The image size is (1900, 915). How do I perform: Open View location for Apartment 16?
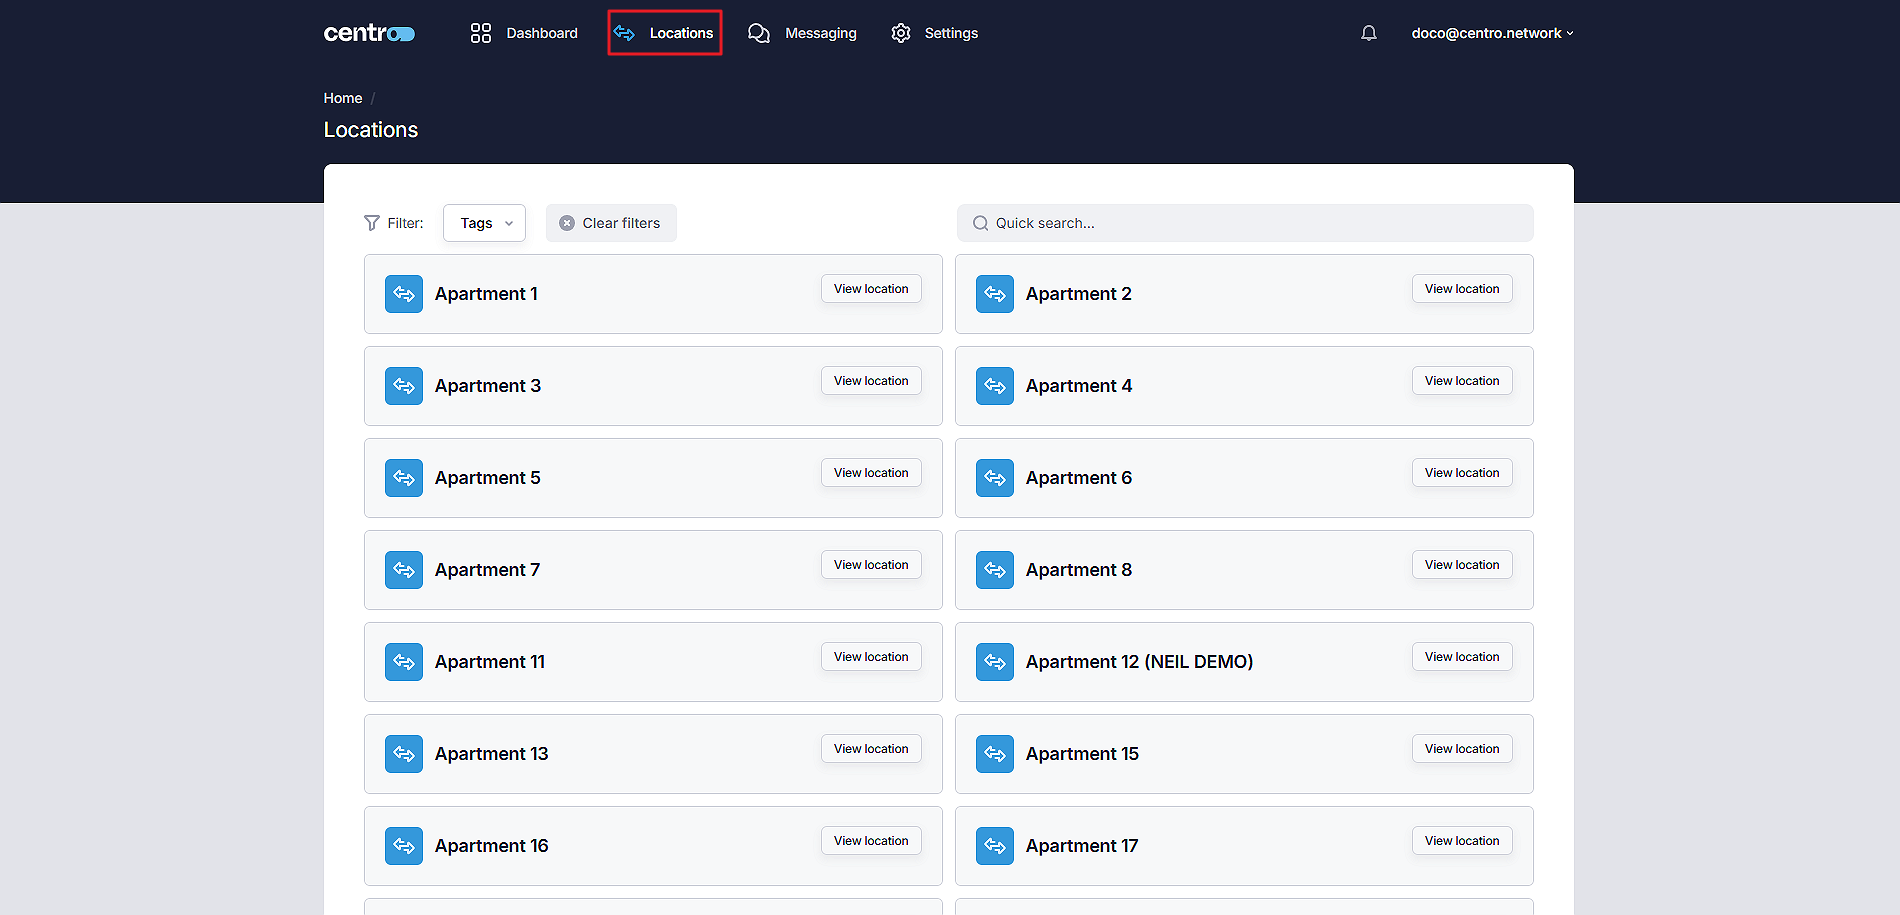871,841
